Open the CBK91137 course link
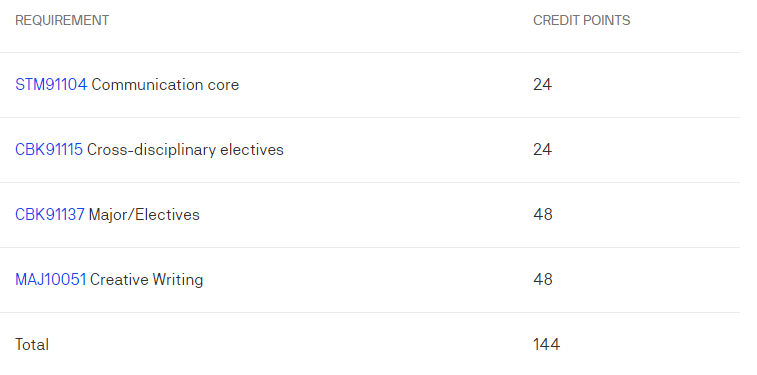The image size is (757, 375). 50,214
